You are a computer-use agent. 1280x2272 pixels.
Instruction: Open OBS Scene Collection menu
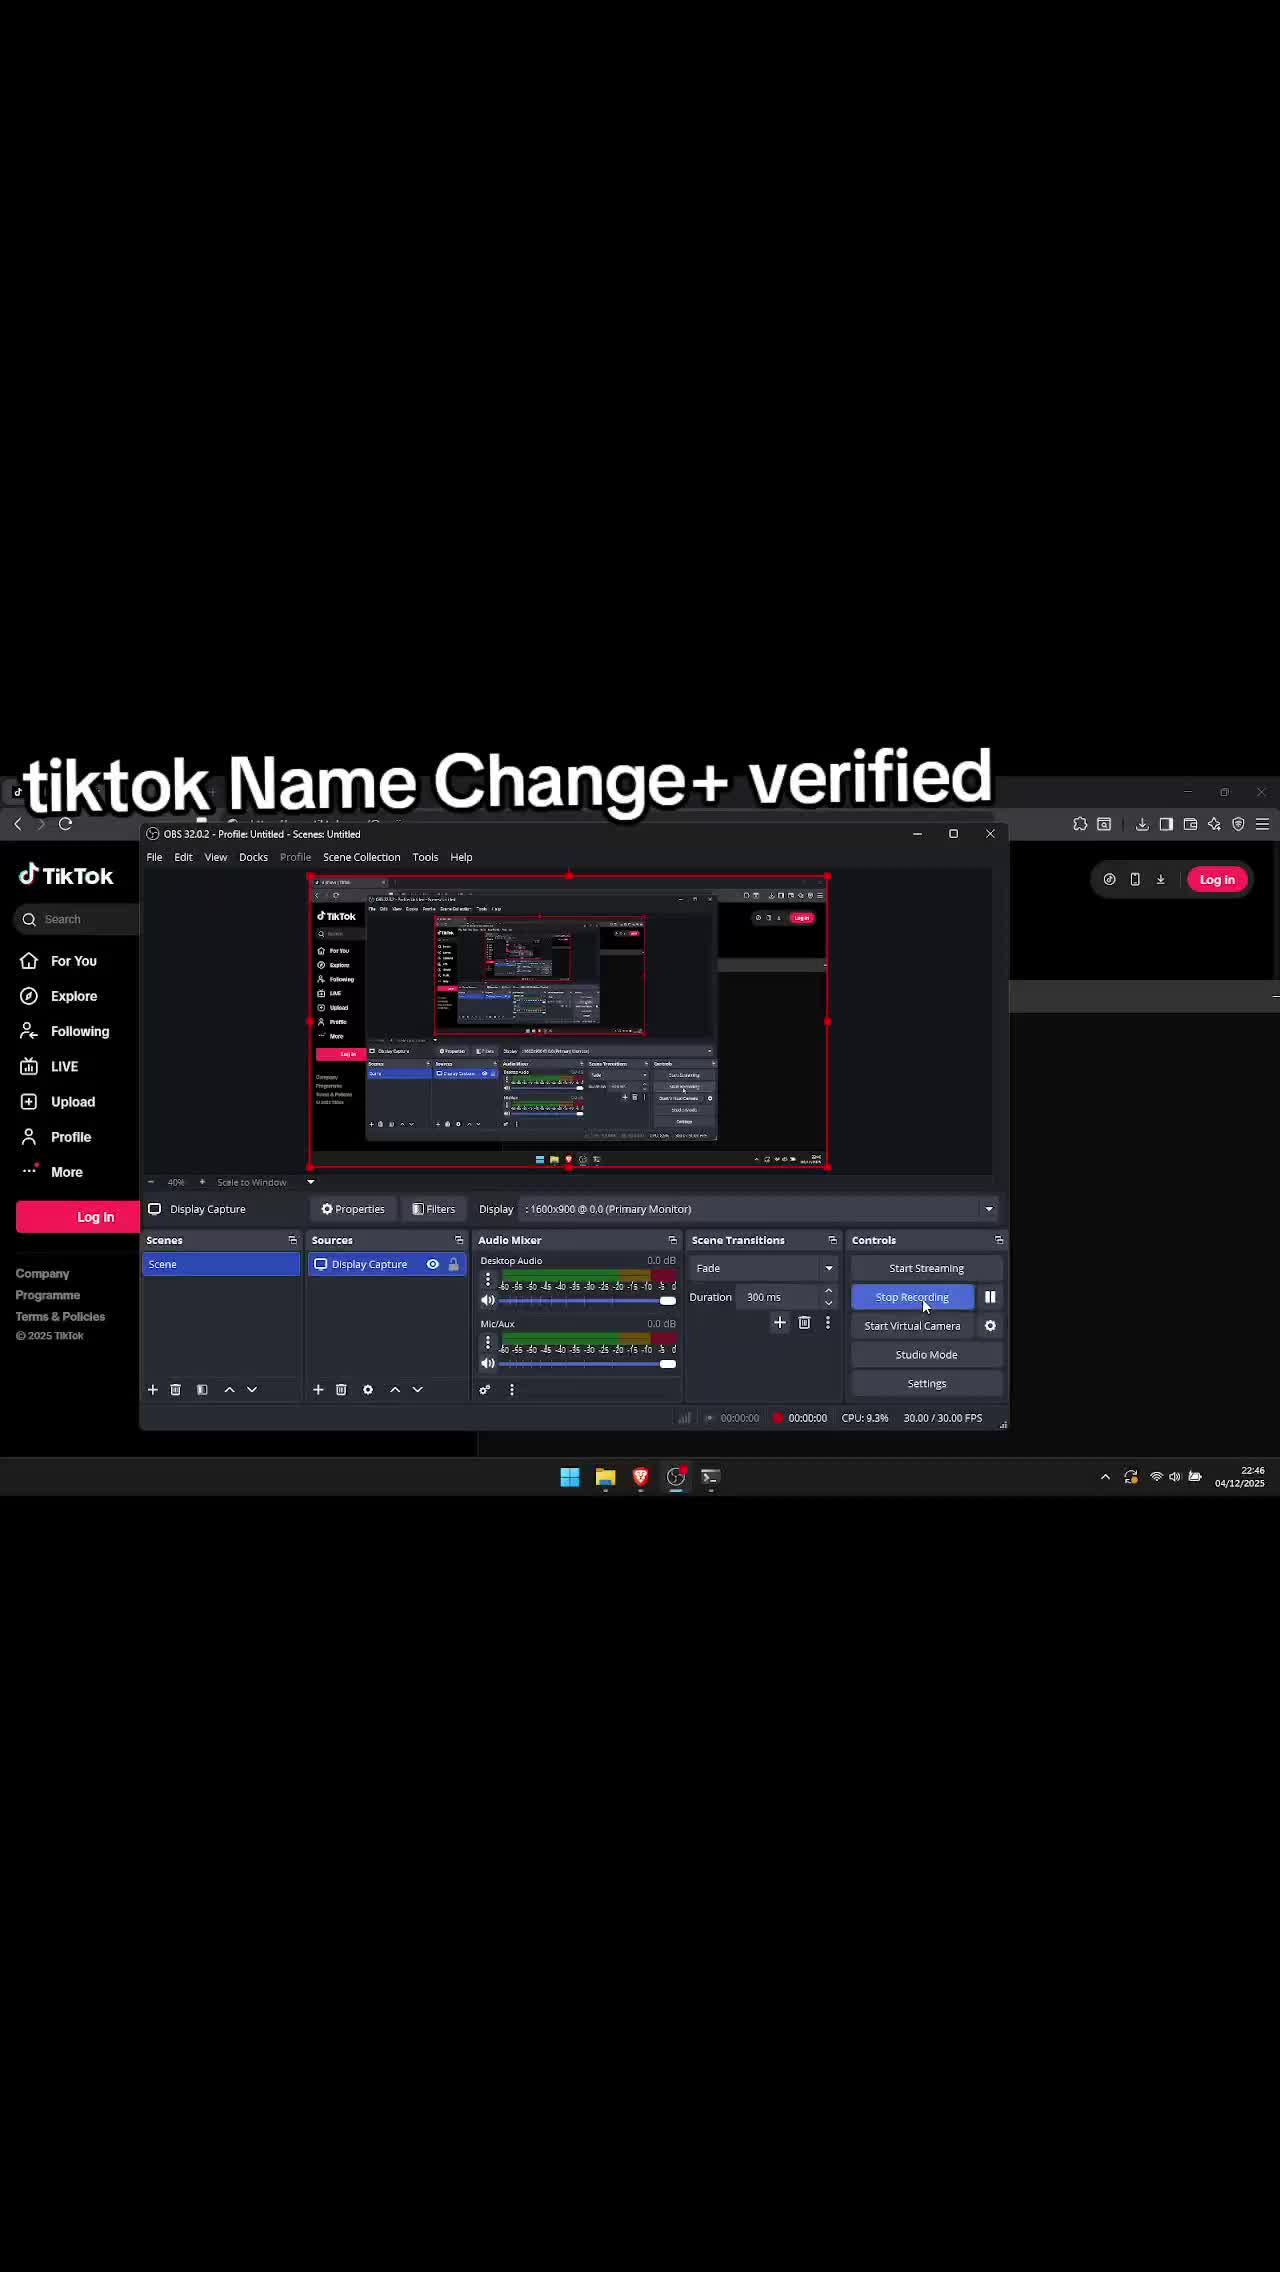(x=361, y=857)
